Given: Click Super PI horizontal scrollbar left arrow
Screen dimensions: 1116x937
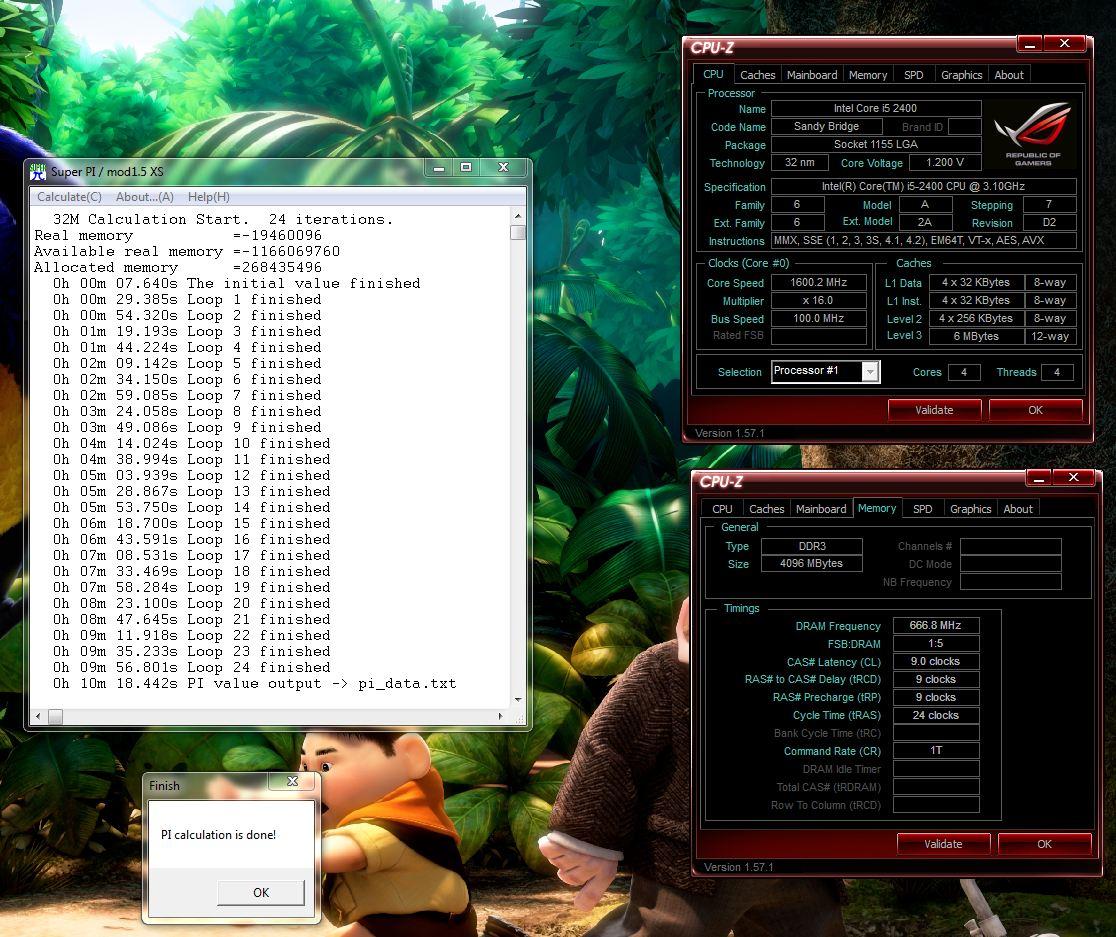Looking at the screenshot, I should (38, 716).
